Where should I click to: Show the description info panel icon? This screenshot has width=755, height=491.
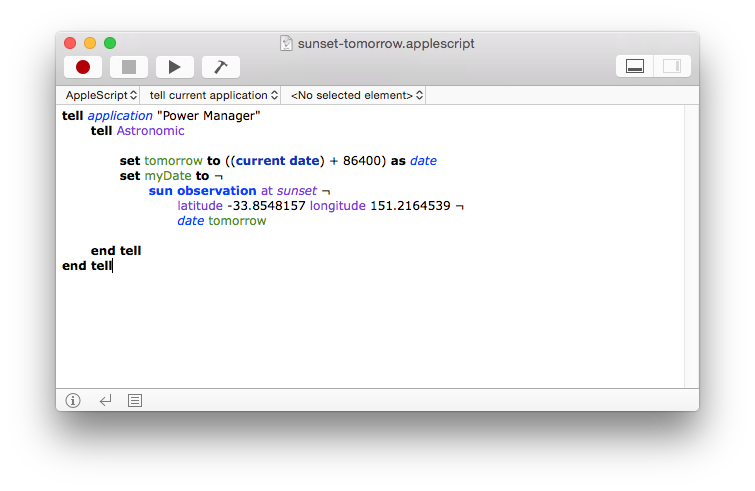pos(73,401)
